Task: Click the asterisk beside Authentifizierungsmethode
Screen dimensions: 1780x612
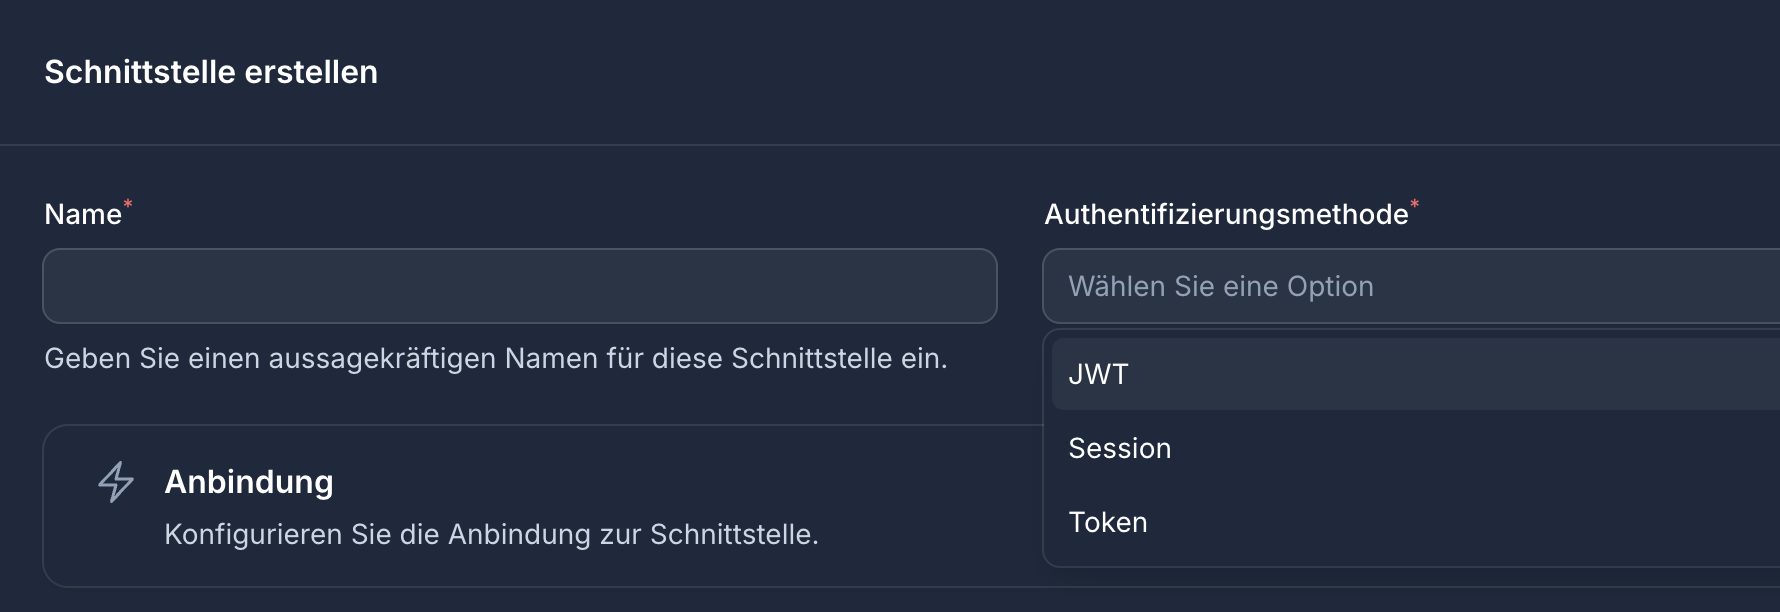Action: coord(1414,206)
